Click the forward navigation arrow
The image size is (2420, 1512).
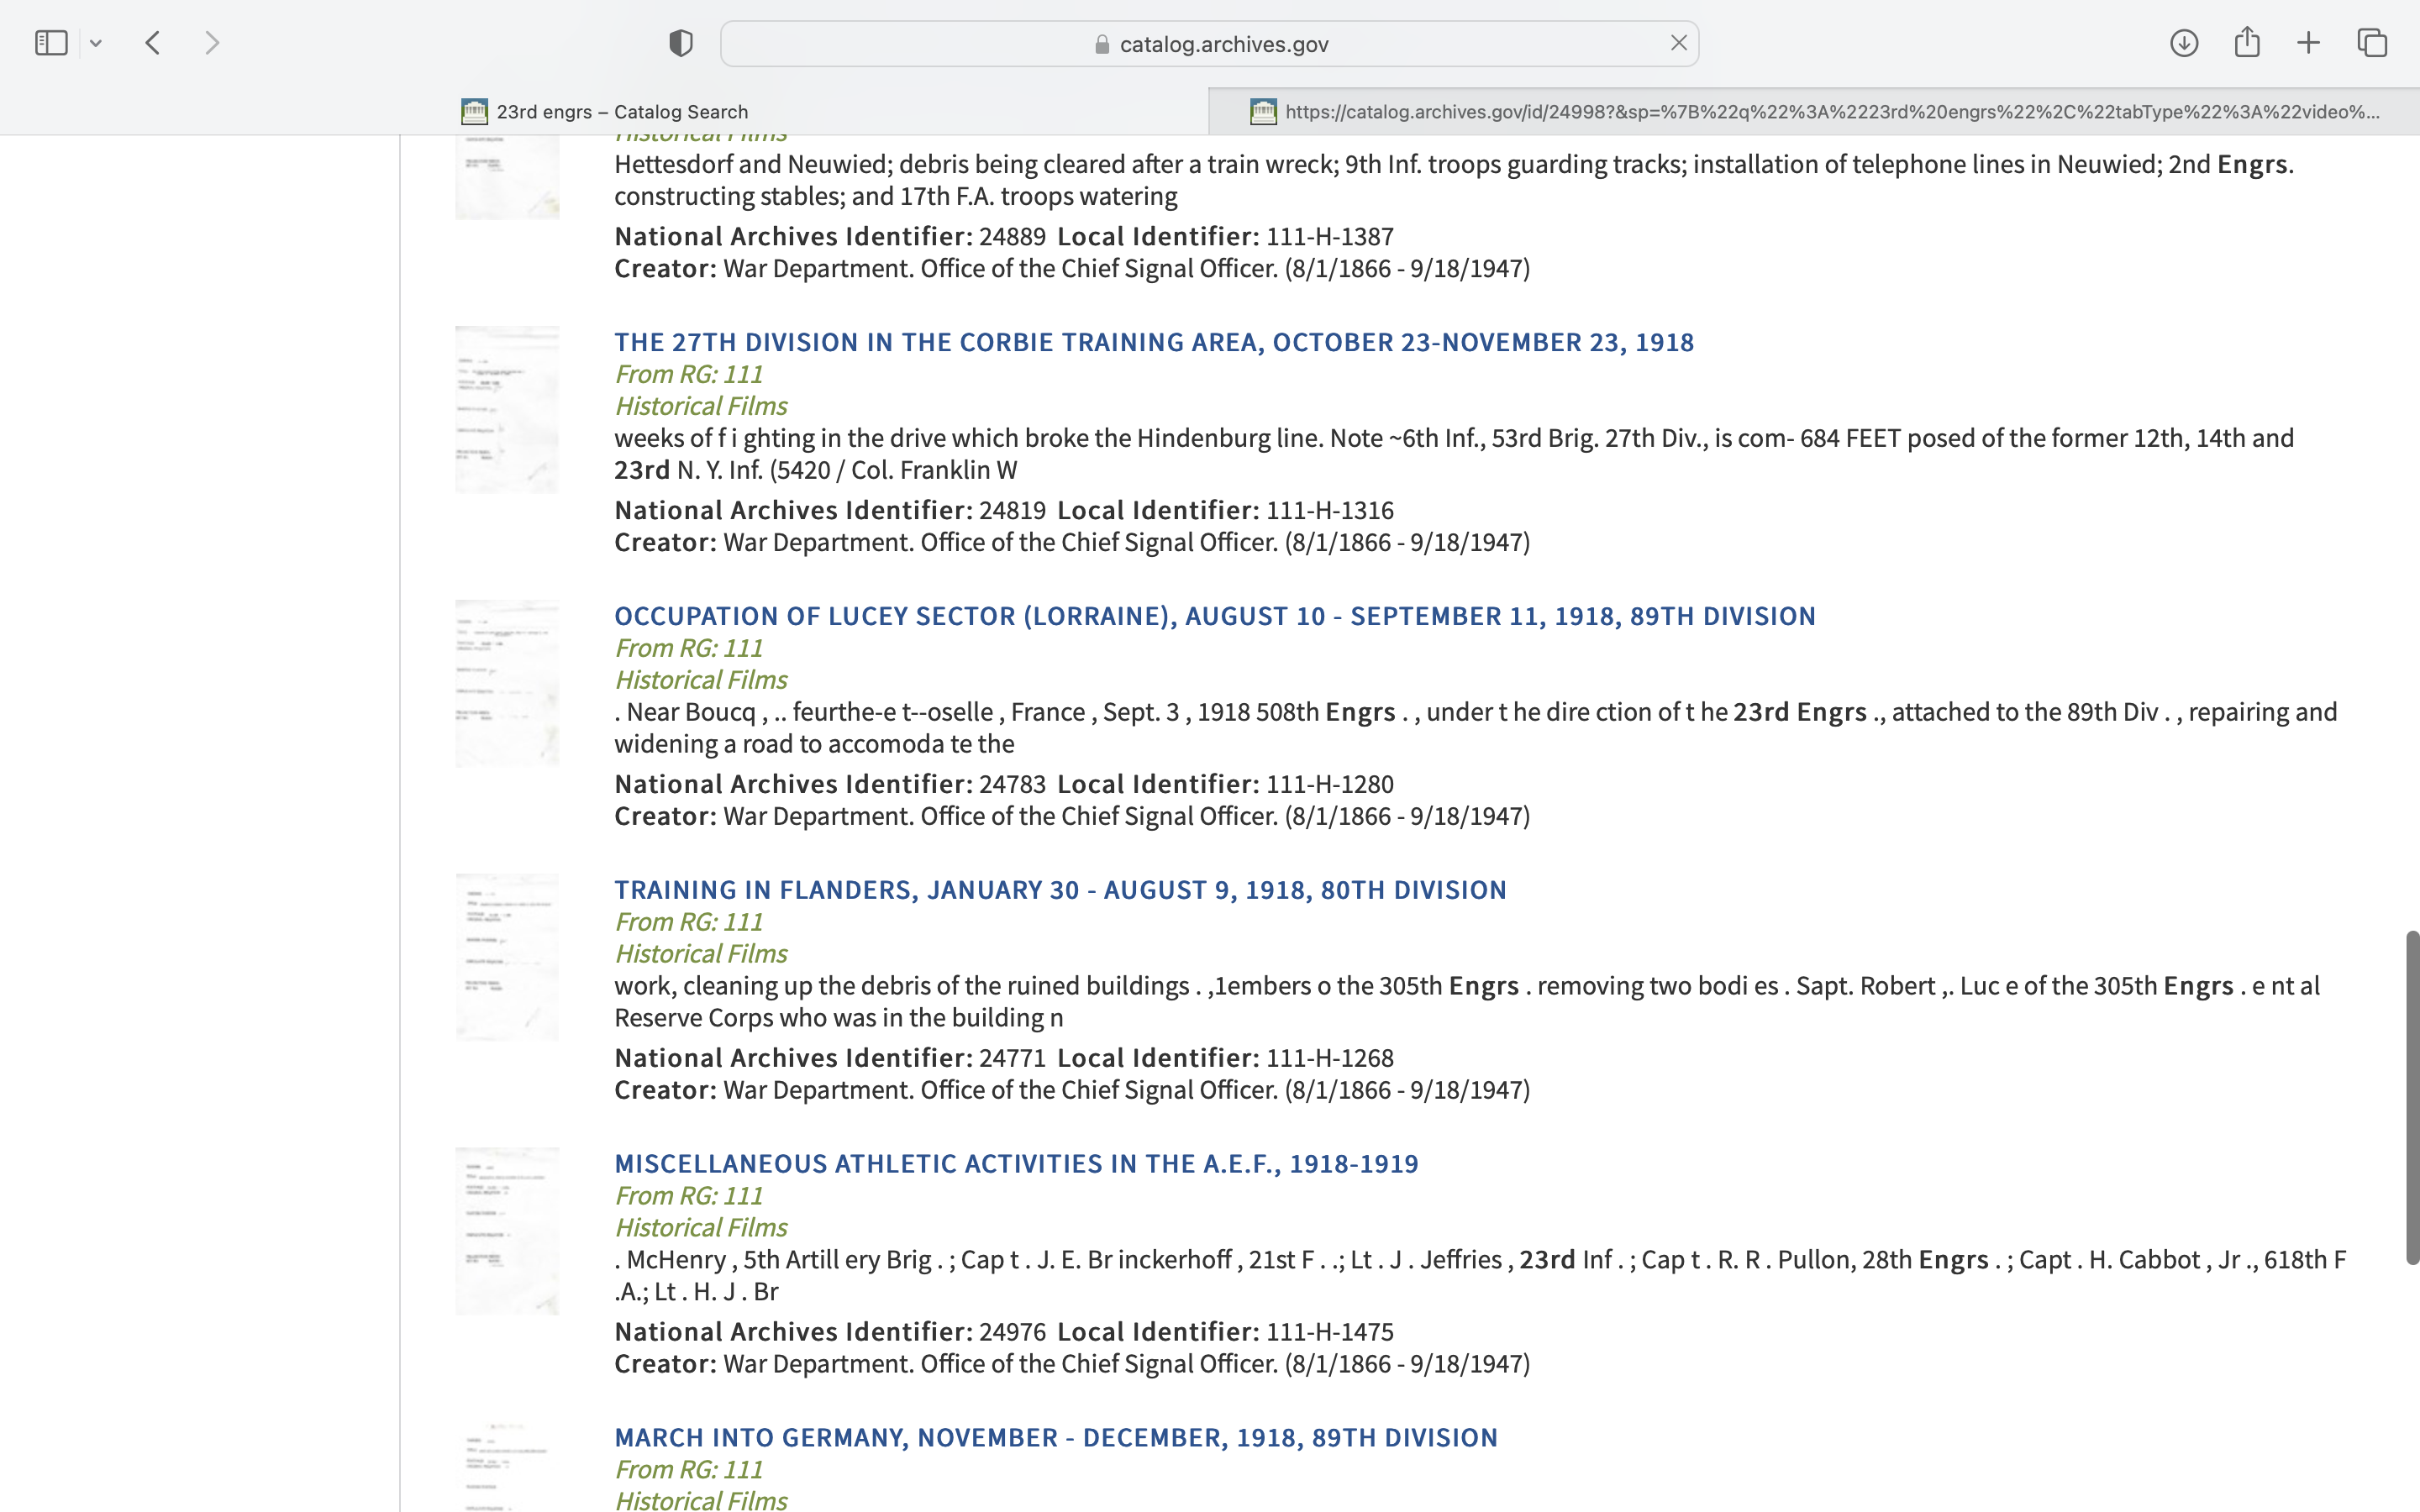click(x=211, y=43)
